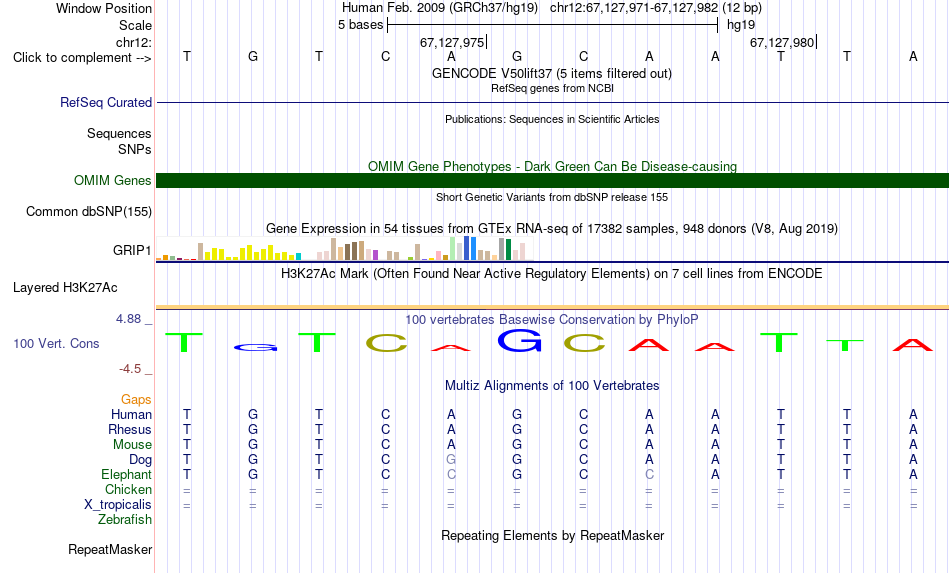The width and height of the screenshot is (950, 573).
Task: Click the -4.5 PhyloP scale value
Action: [x=130, y=369]
